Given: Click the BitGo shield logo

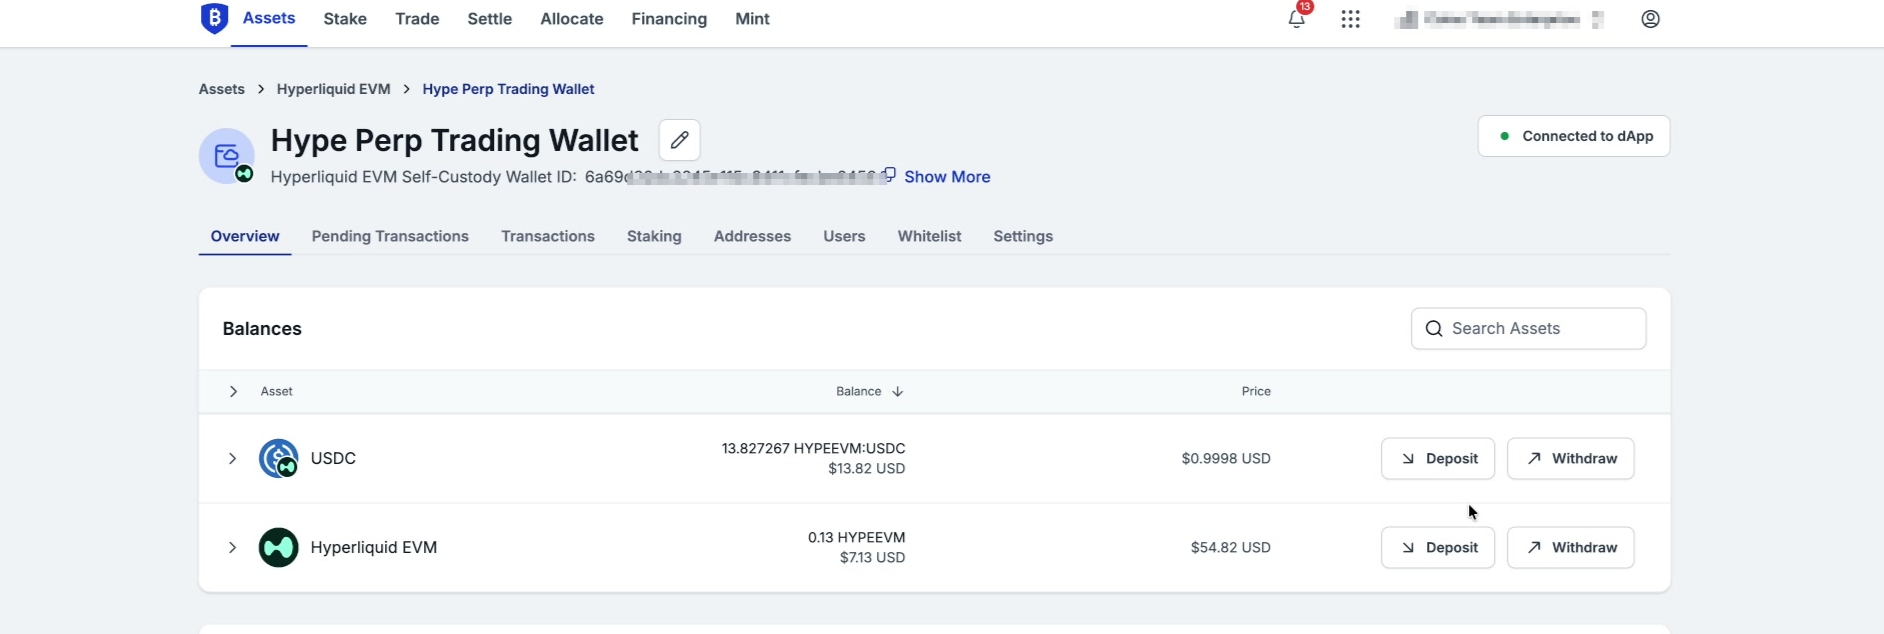Looking at the screenshot, I should (x=214, y=18).
